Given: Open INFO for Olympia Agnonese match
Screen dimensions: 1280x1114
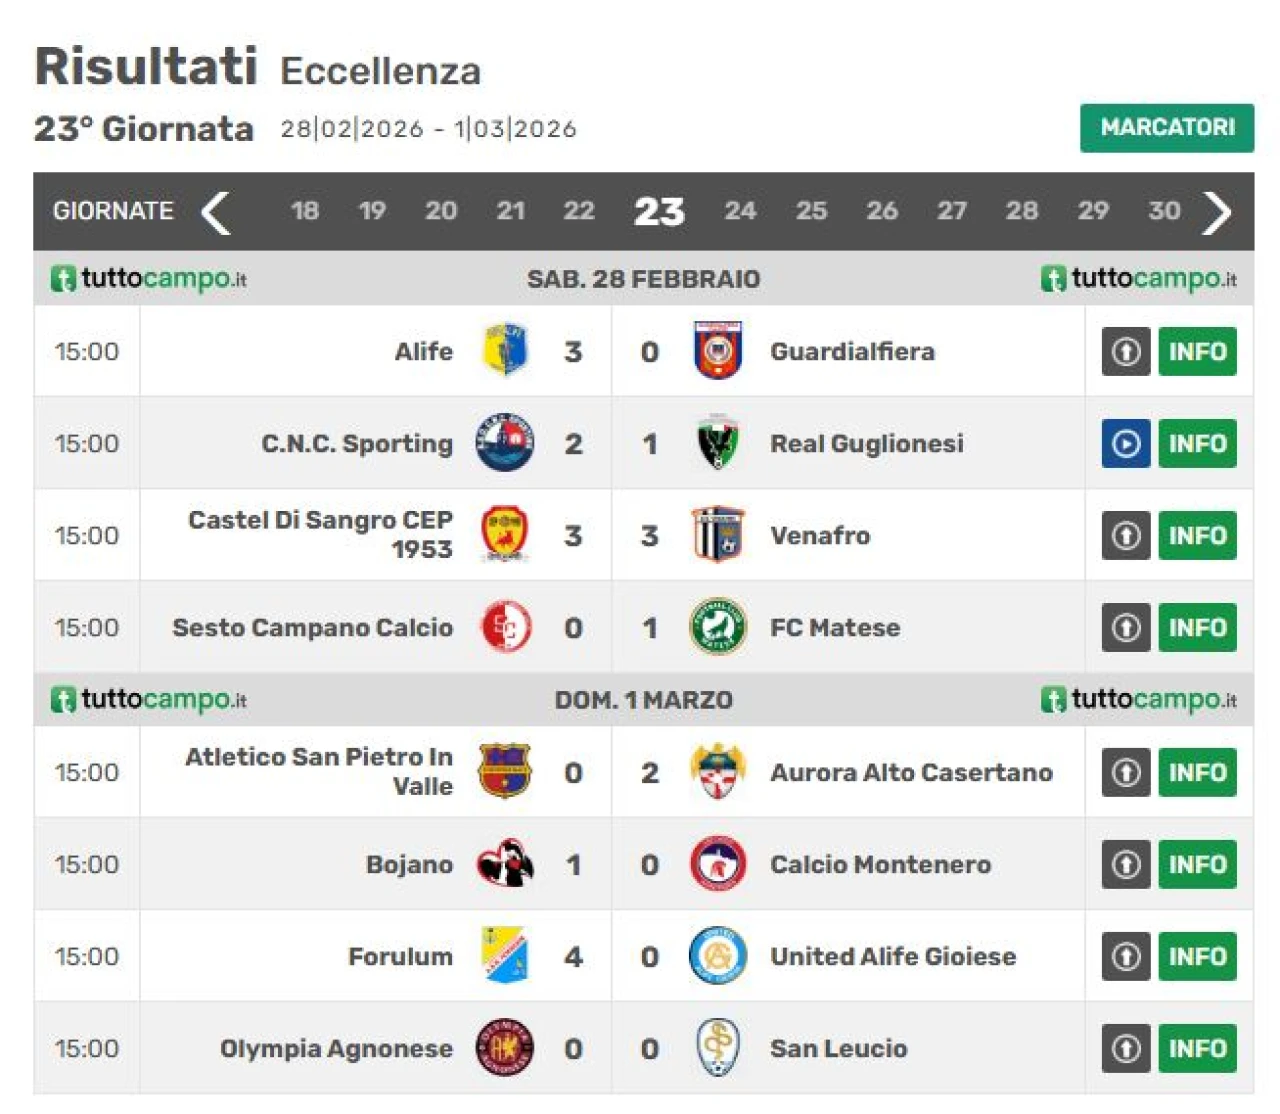Looking at the screenshot, I should click(1197, 1048).
